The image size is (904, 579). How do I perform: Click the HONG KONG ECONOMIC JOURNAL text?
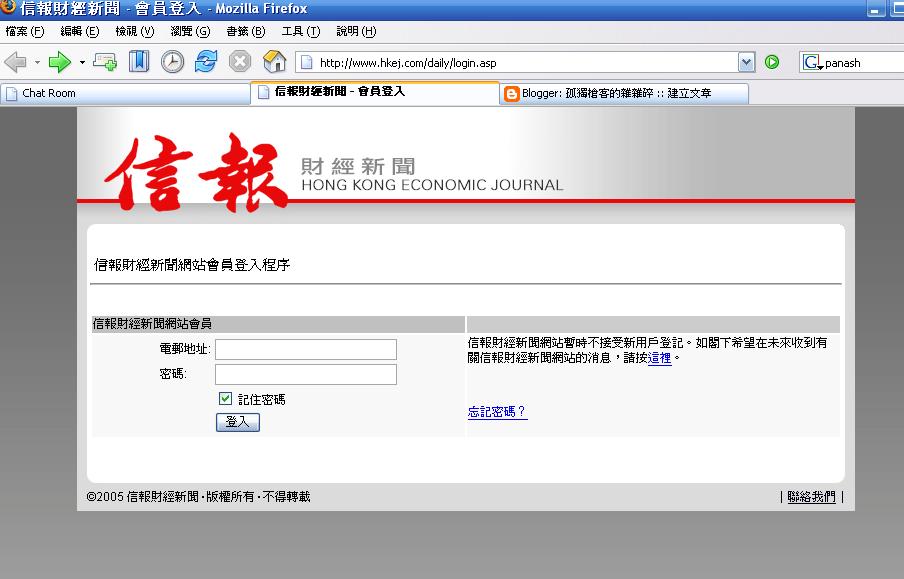(432, 185)
